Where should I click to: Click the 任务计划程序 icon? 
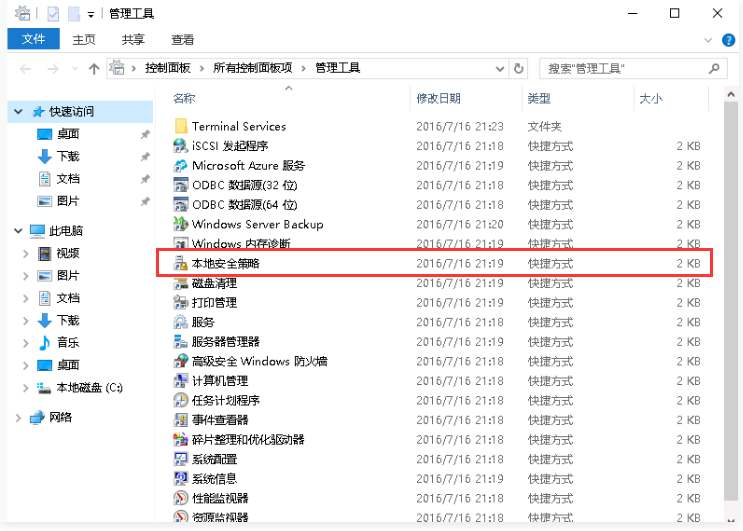tap(181, 400)
